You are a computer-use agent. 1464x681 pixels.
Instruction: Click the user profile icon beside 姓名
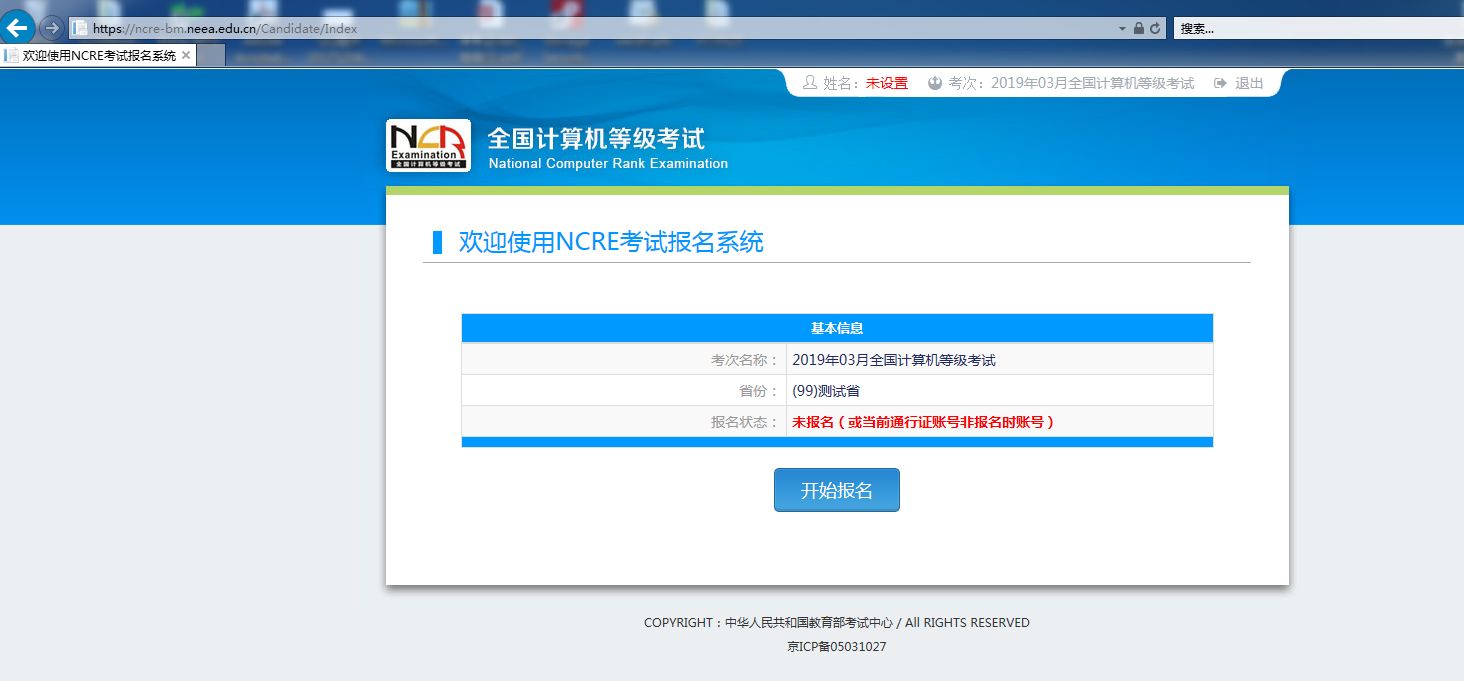click(810, 83)
